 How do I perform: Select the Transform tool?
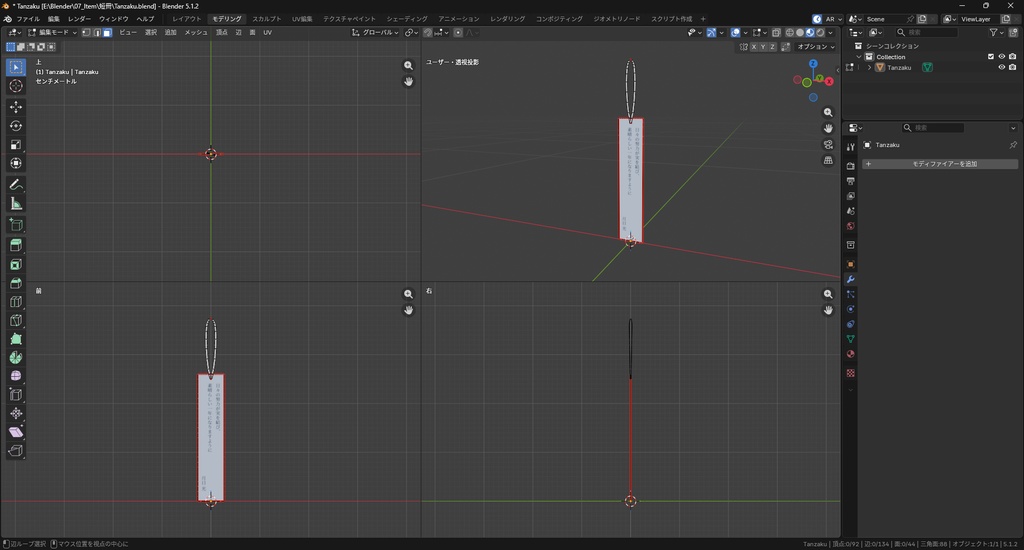[x=16, y=163]
